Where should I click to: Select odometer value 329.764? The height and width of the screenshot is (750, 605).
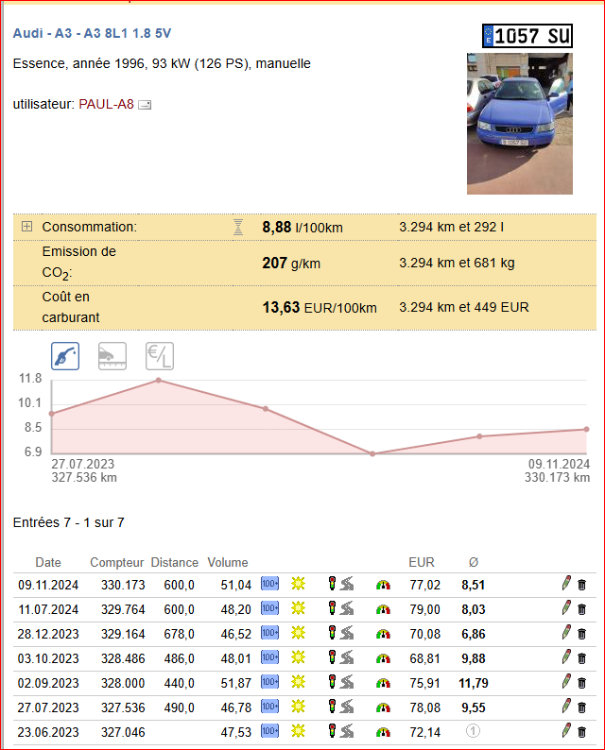(x=123, y=609)
